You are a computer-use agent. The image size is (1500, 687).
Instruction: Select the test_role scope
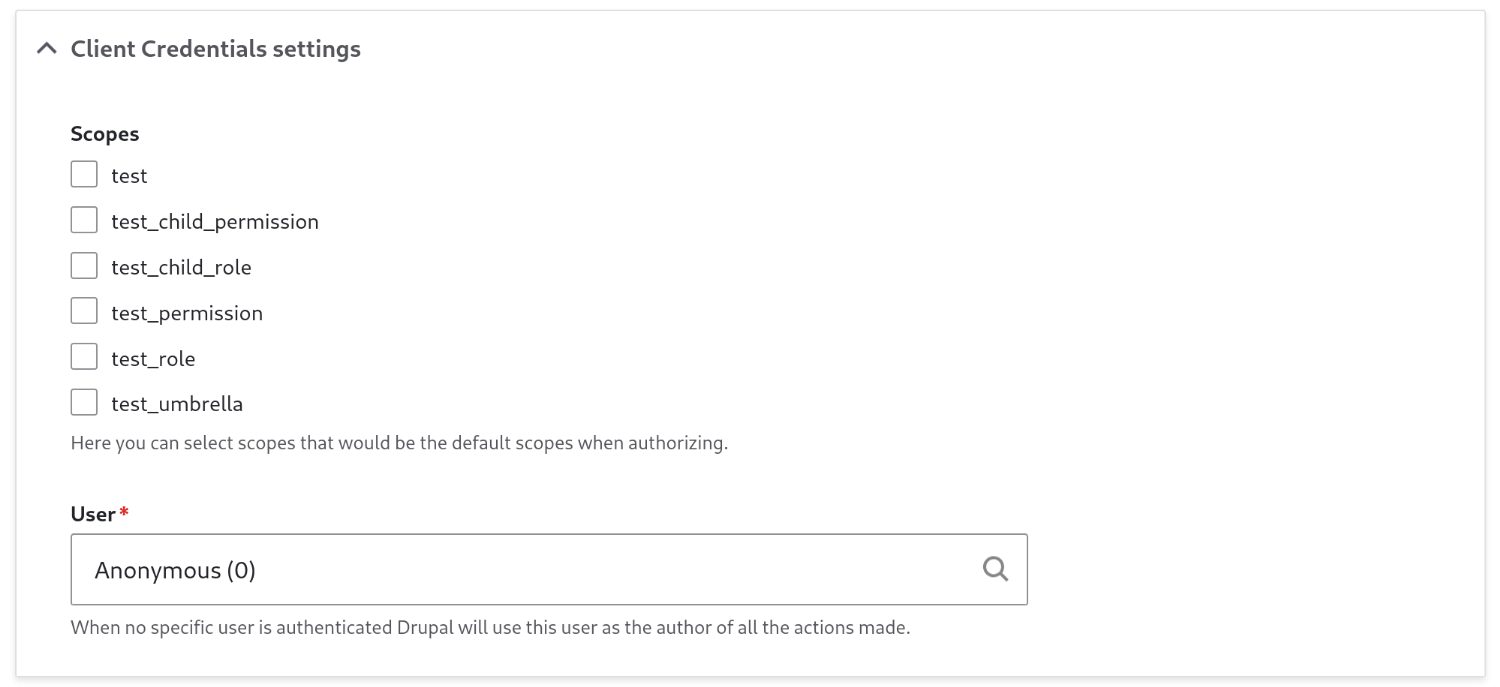(x=84, y=356)
